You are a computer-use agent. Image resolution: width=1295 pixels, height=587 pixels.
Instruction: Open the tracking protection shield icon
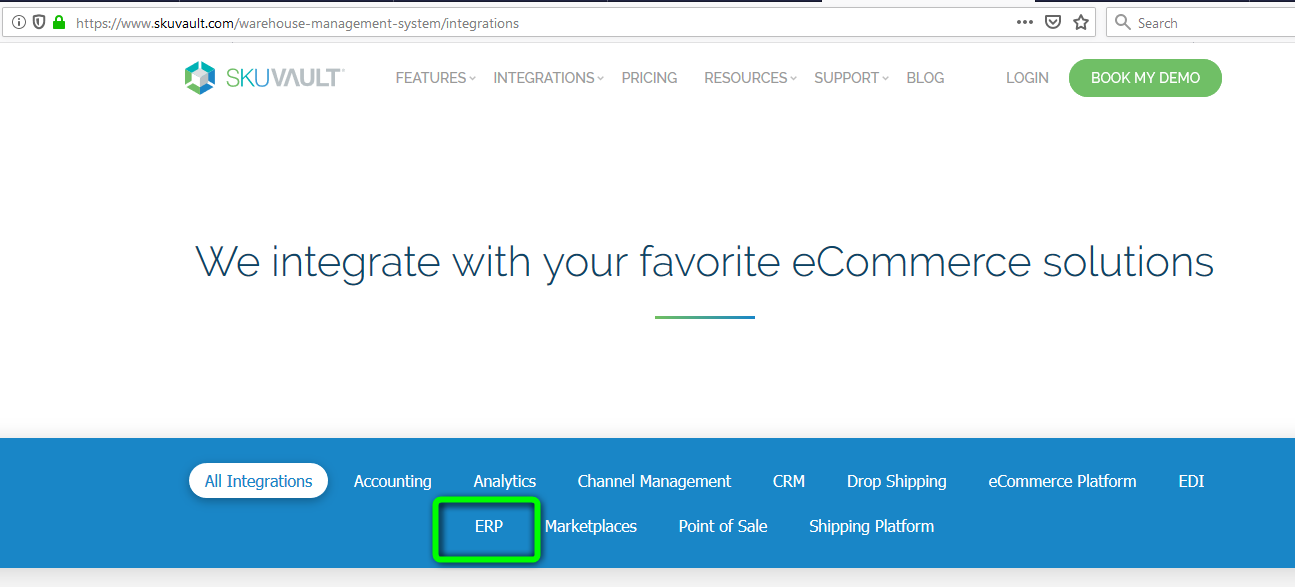(39, 22)
